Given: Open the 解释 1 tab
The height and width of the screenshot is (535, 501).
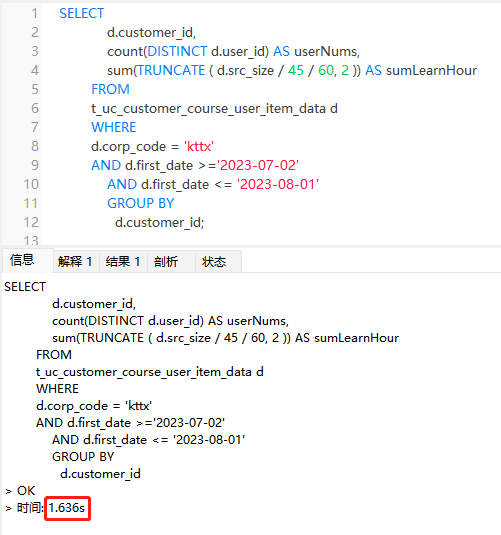Looking at the screenshot, I should click(x=76, y=262).
